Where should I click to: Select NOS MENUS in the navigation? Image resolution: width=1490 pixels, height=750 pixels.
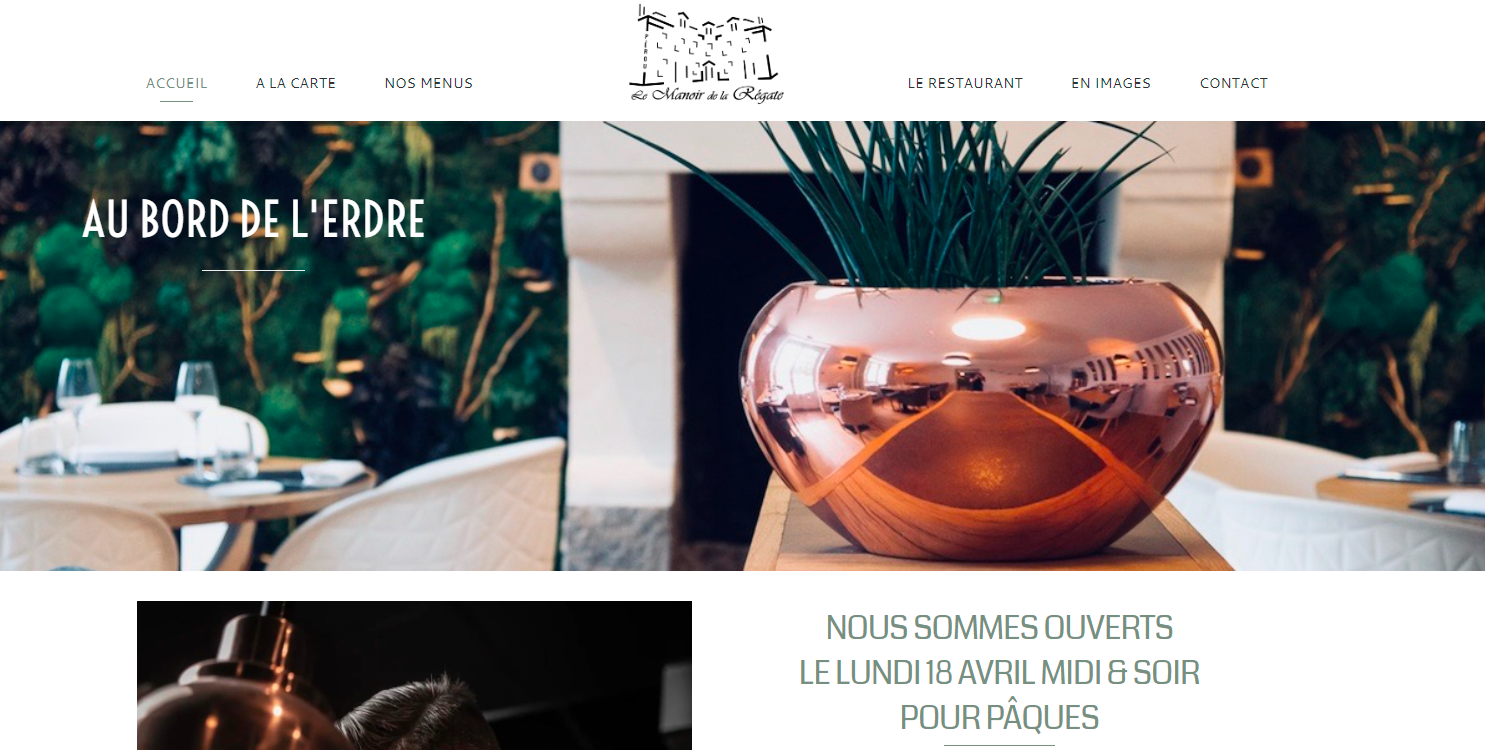(429, 83)
